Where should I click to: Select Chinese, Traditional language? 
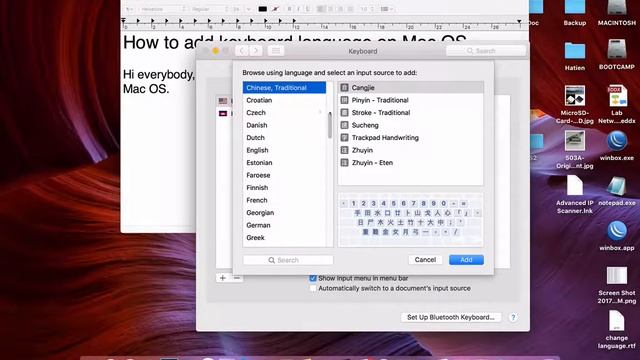284,88
